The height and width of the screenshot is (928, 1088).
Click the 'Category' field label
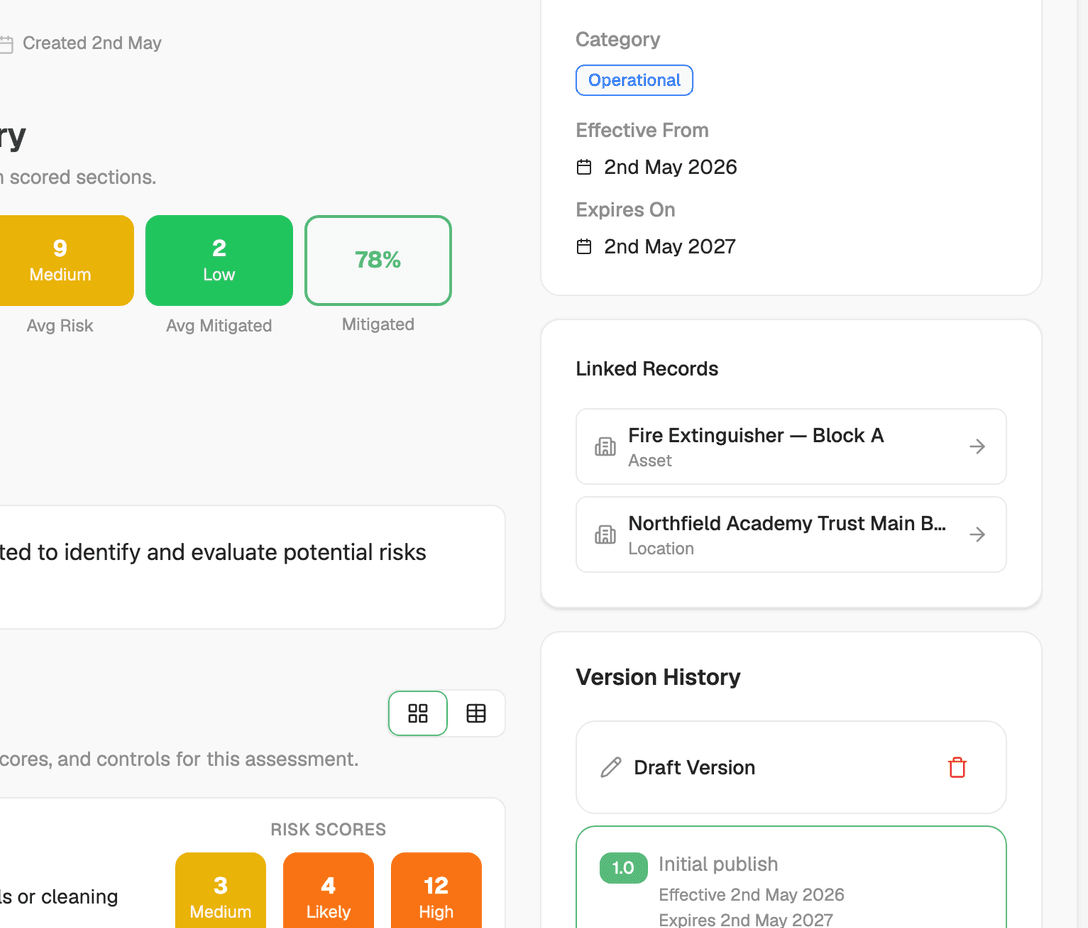(618, 40)
